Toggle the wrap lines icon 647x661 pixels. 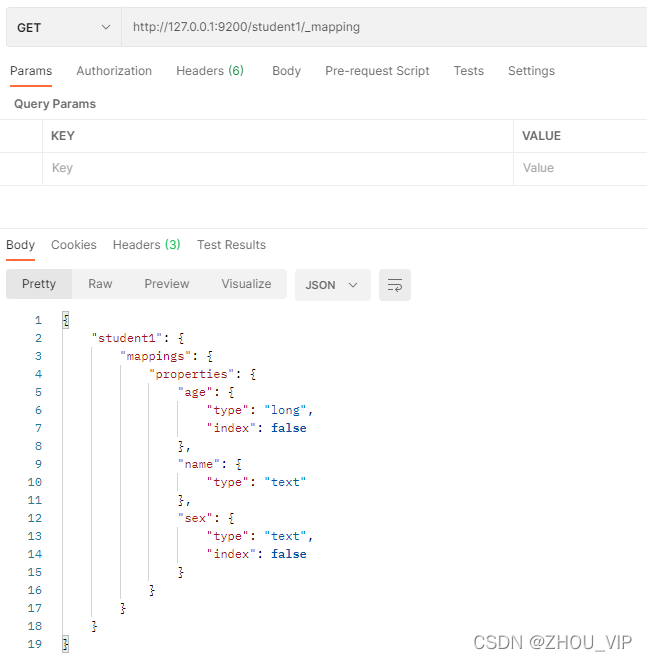[395, 285]
